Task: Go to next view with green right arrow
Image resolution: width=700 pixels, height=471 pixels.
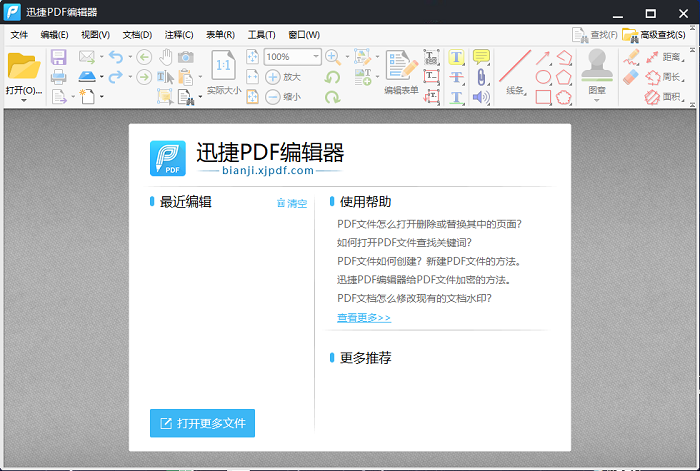Action: pyautogui.click(x=144, y=77)
